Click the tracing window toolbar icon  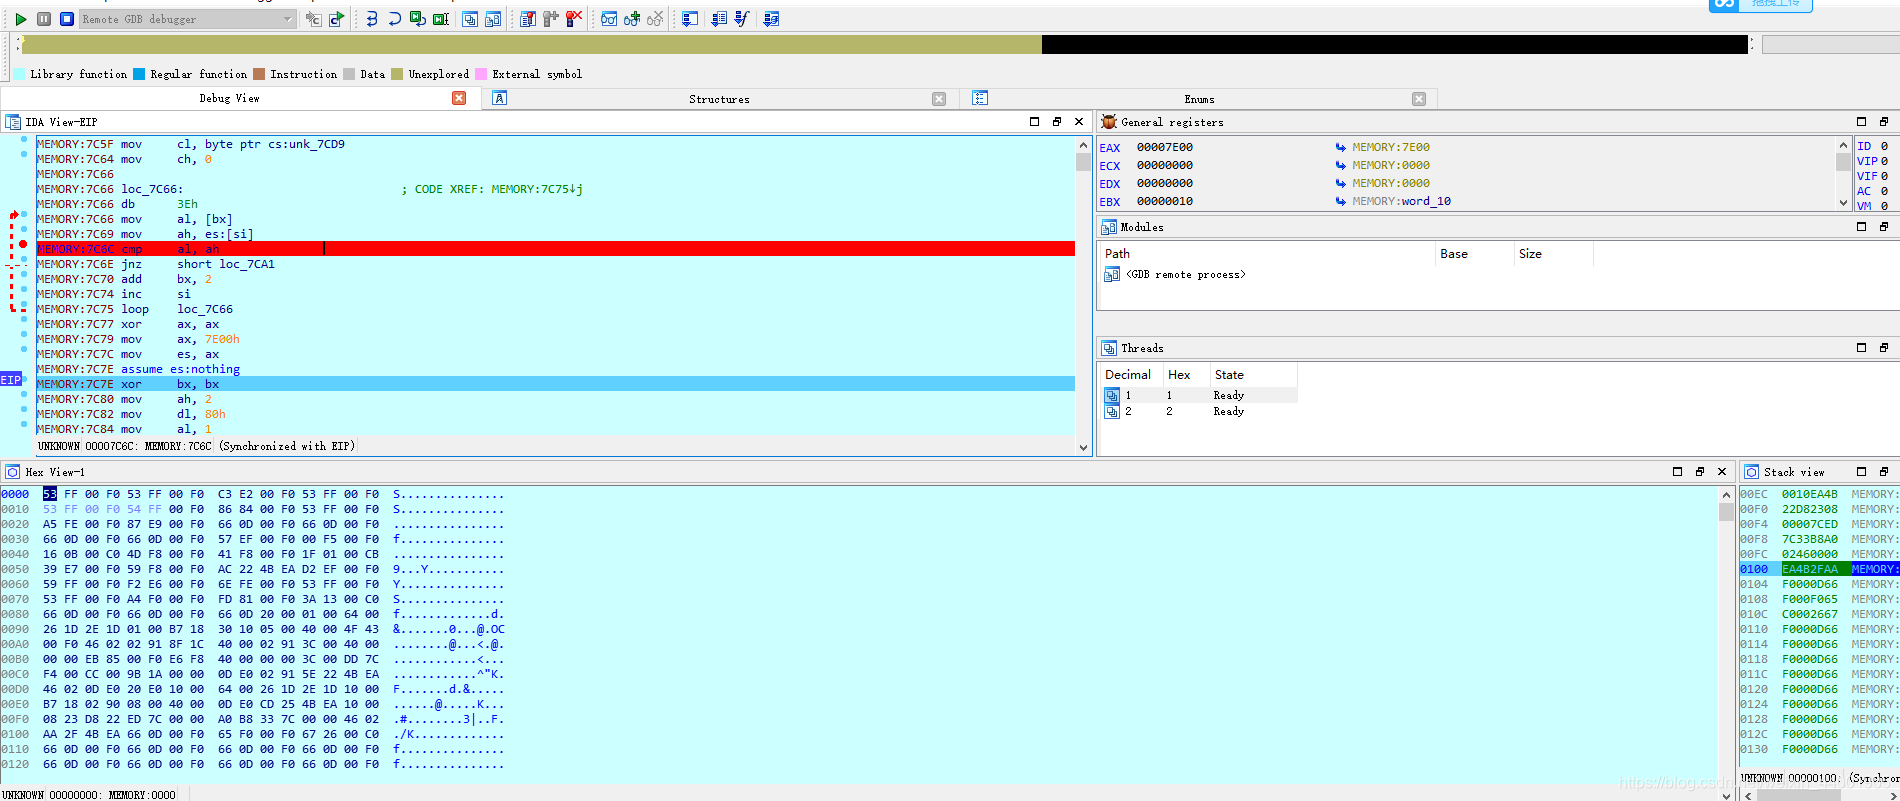tap(771, 19)
